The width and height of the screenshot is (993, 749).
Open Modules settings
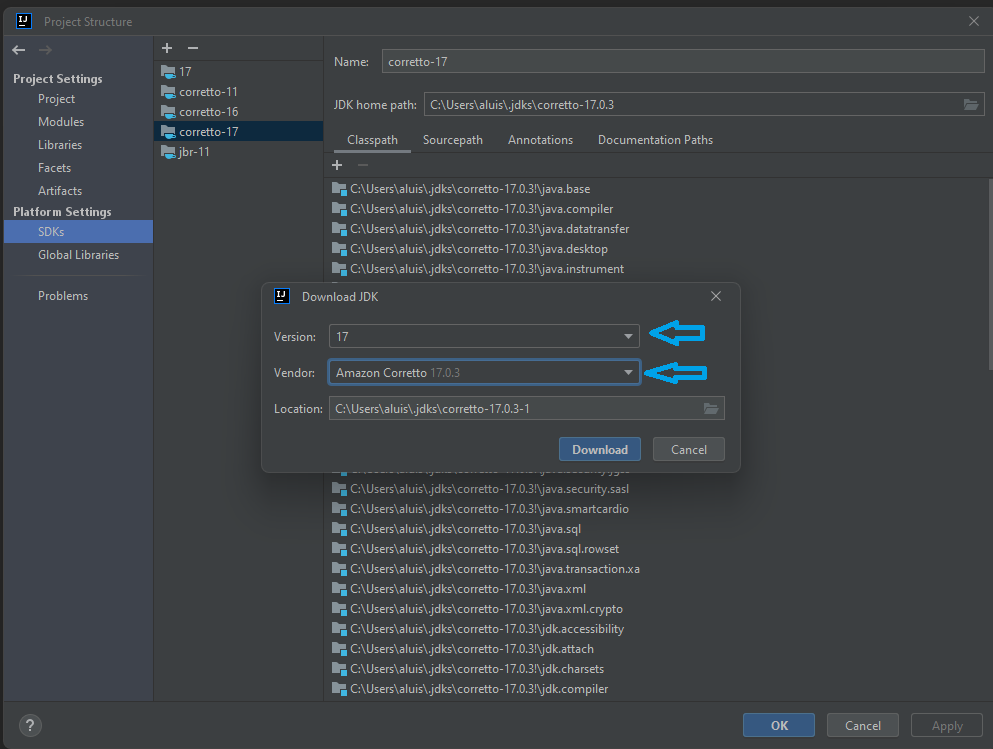click(x=61, y=122)
